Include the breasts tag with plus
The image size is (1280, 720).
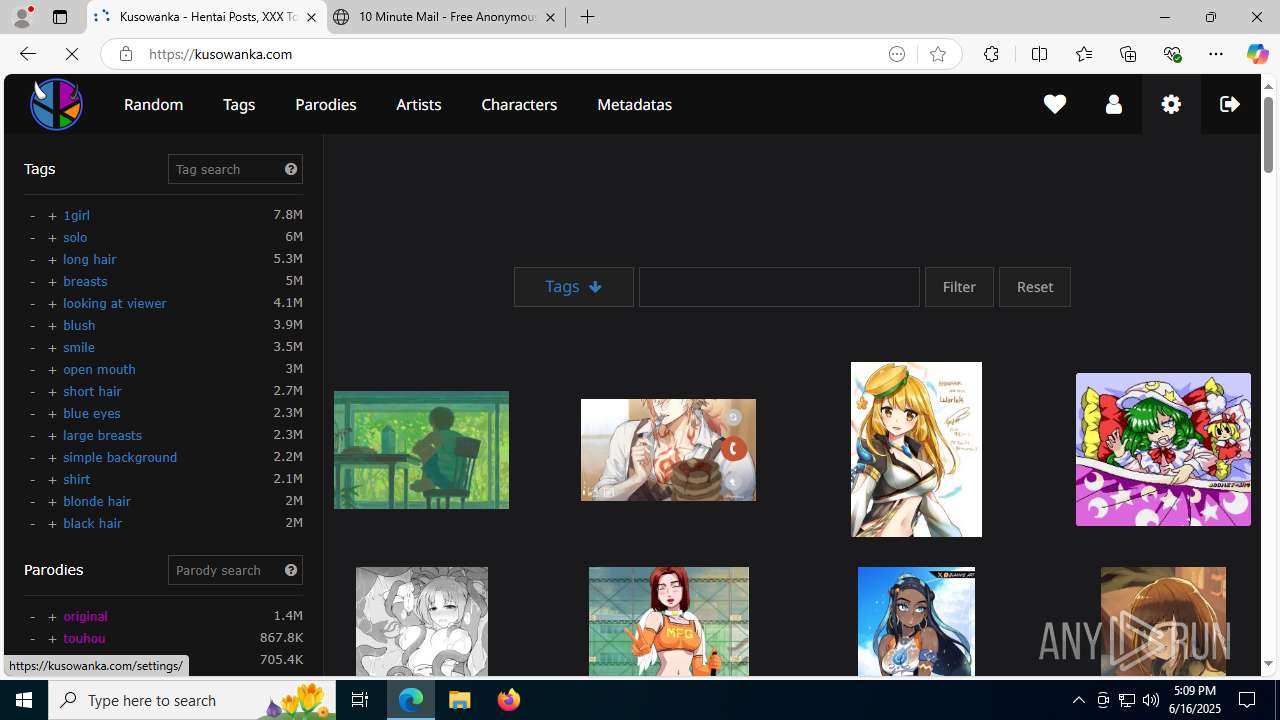(52, 281)
